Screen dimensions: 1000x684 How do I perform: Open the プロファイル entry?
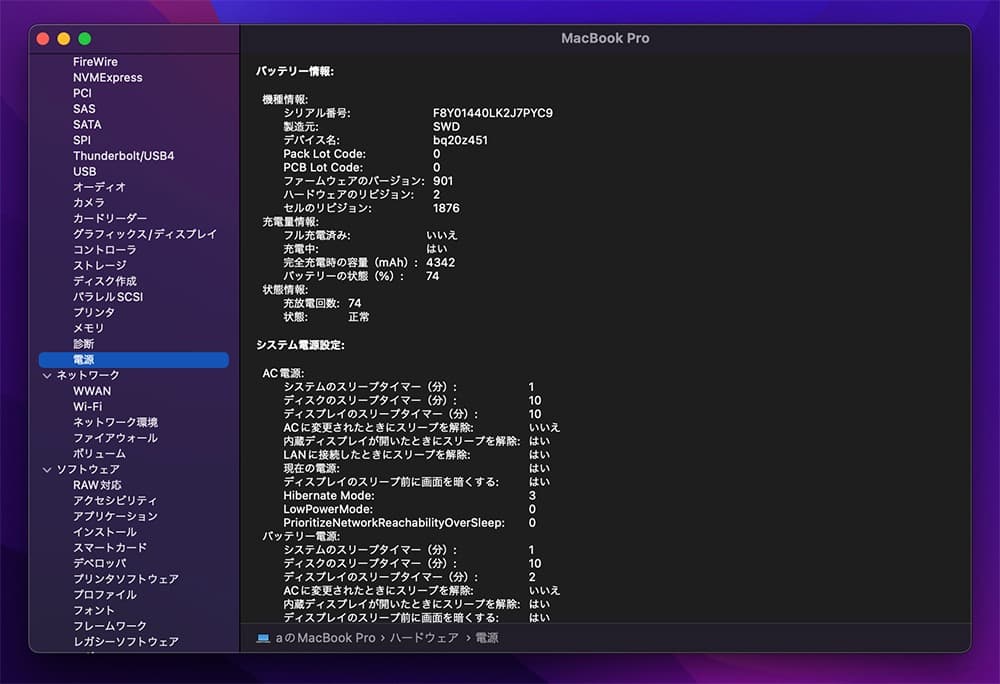pos(105,594)
